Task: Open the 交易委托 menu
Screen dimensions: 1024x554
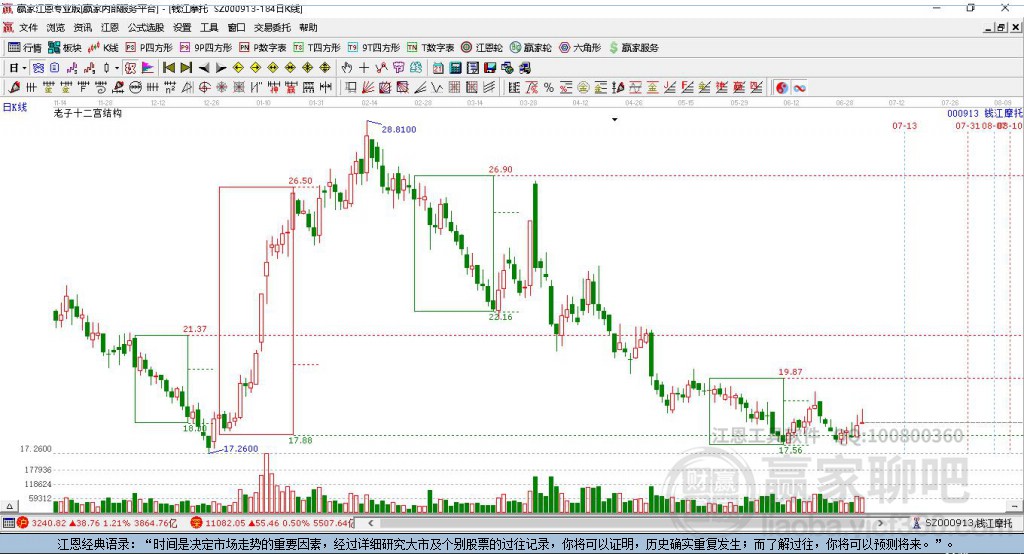Action: 272,27
